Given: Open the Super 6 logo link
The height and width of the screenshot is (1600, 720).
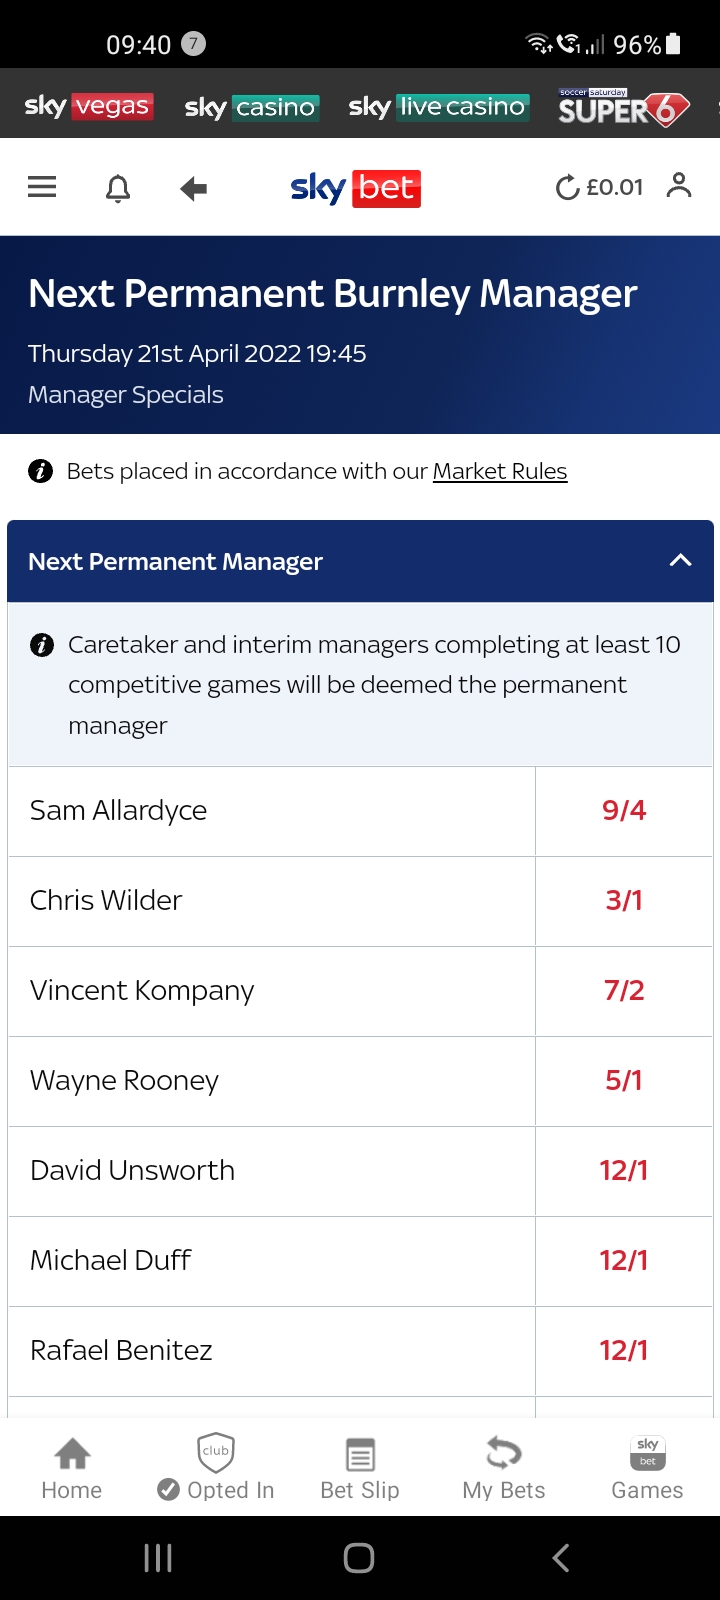Looking at the screenshot, I should 623,107.
